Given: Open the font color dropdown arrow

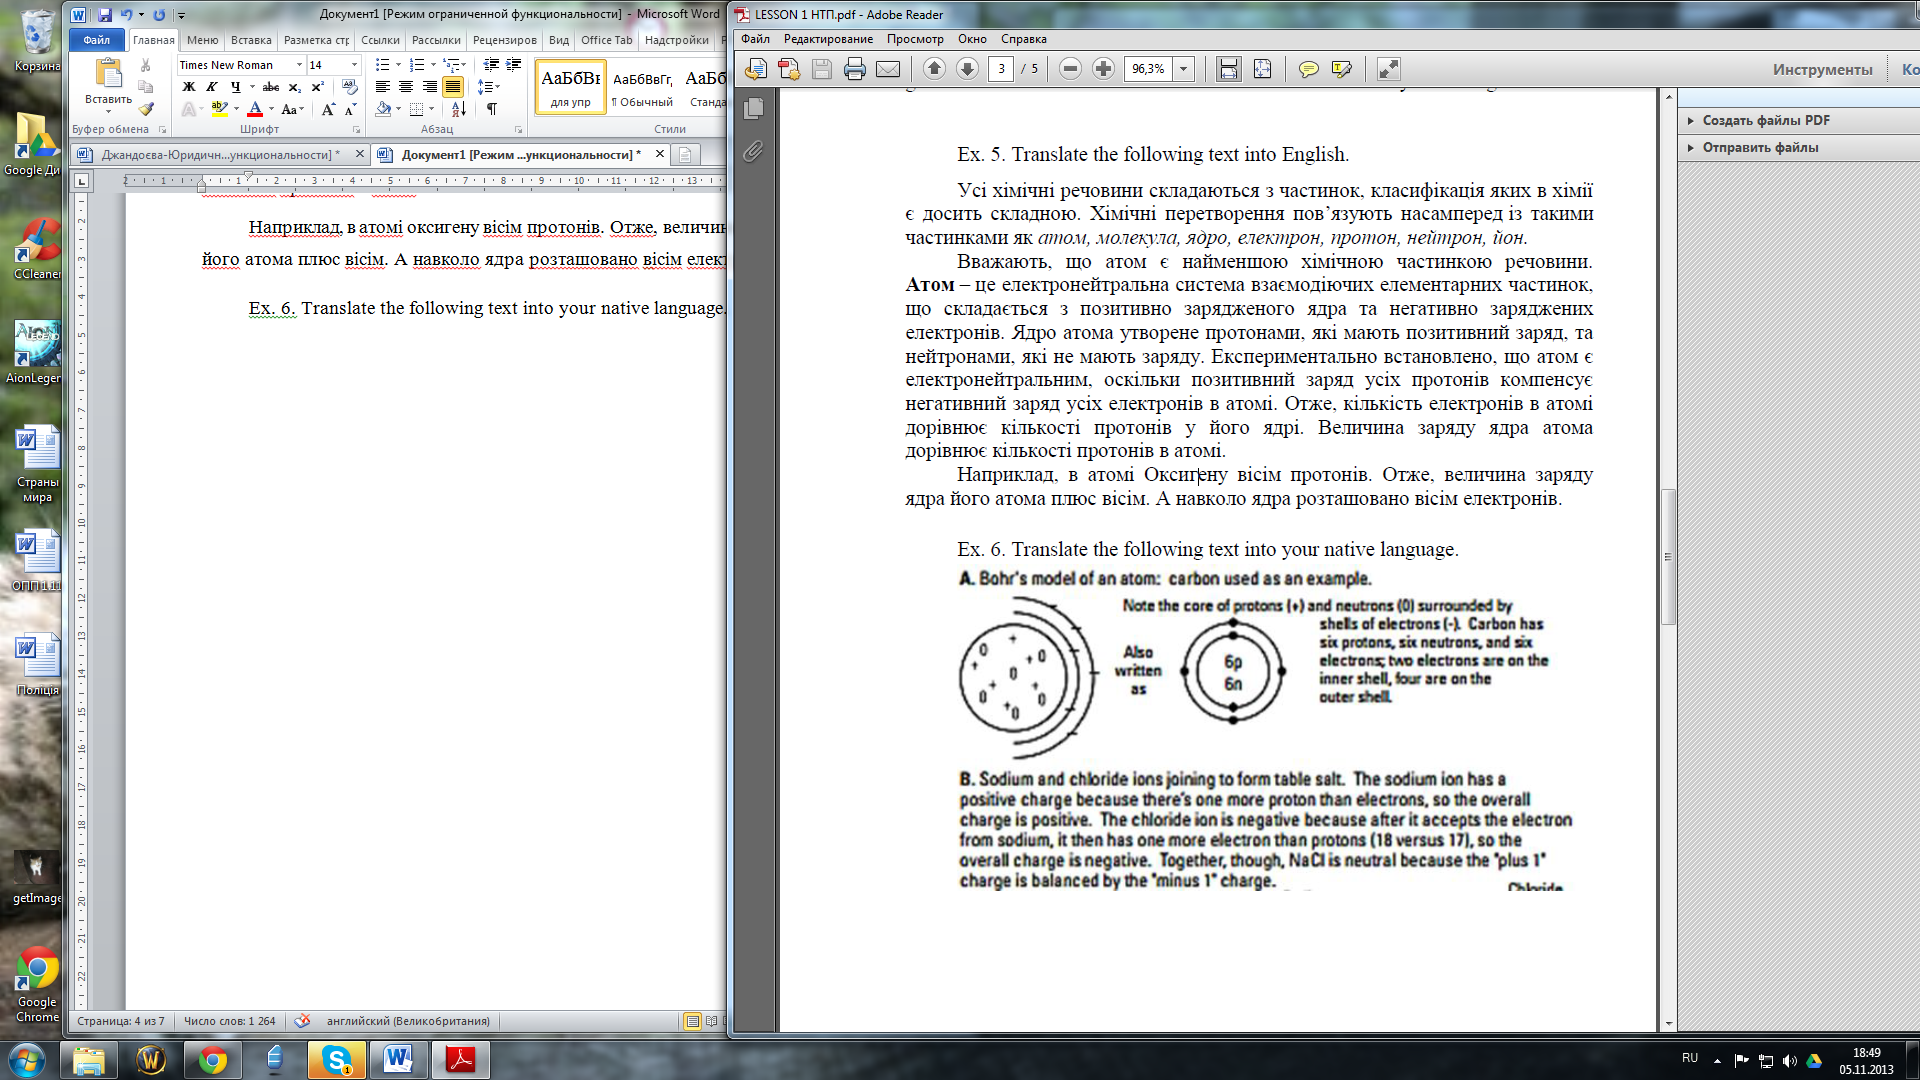Looking at the screenshot, I should click(272, 109).
